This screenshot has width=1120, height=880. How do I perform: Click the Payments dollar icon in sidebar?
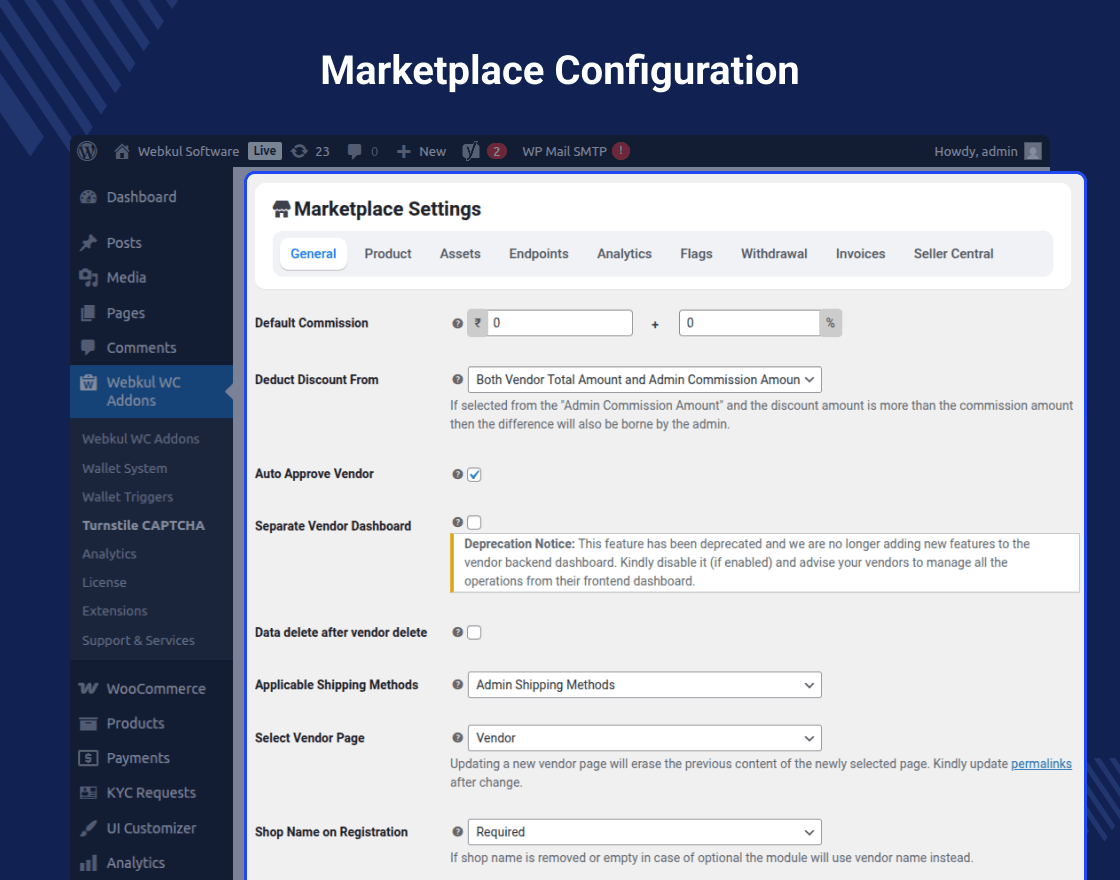click(x=89, y=758)
